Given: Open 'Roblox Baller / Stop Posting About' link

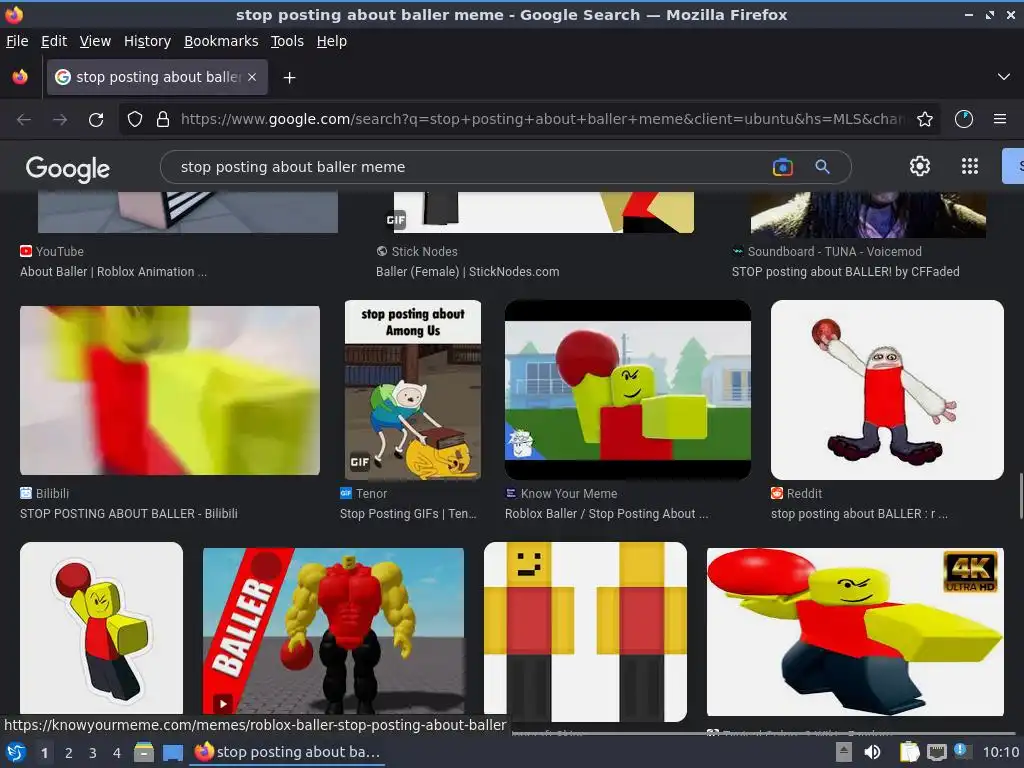Looking at the screenshot, I should [x=606, y=514].
